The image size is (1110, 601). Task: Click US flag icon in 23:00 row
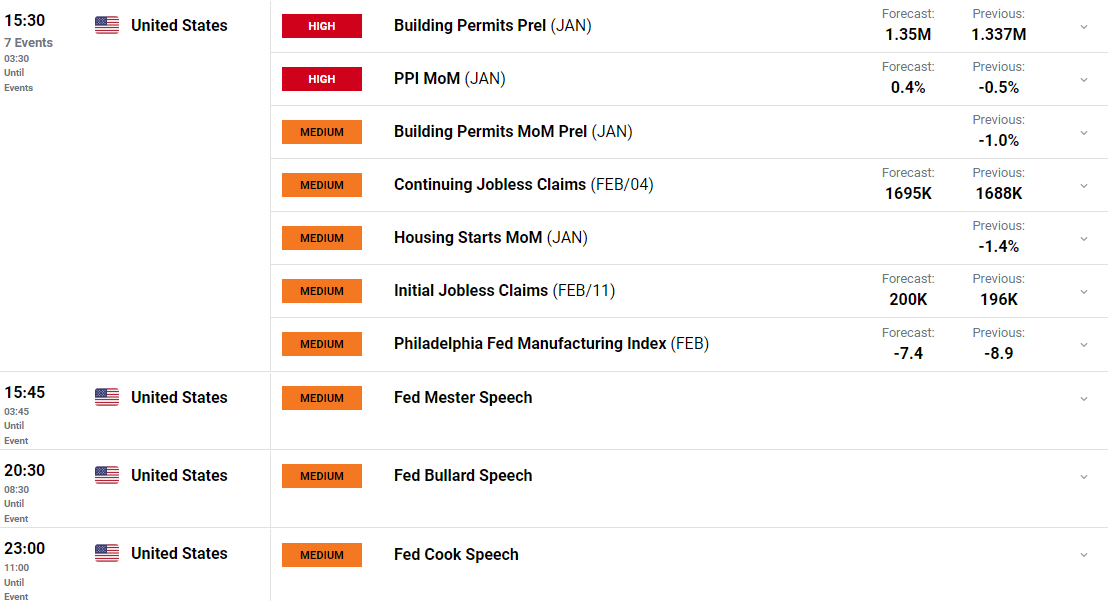pos(107,553)
